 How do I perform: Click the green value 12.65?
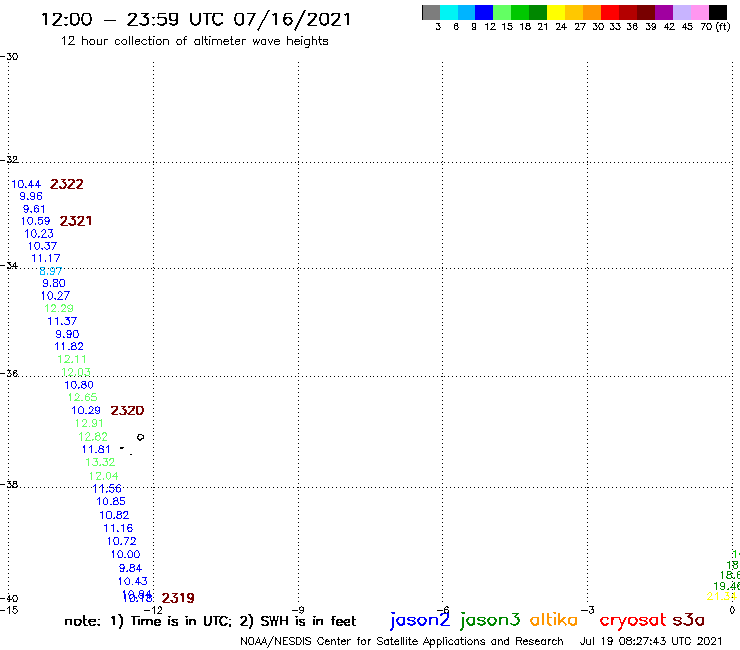(x=82, y=397)
